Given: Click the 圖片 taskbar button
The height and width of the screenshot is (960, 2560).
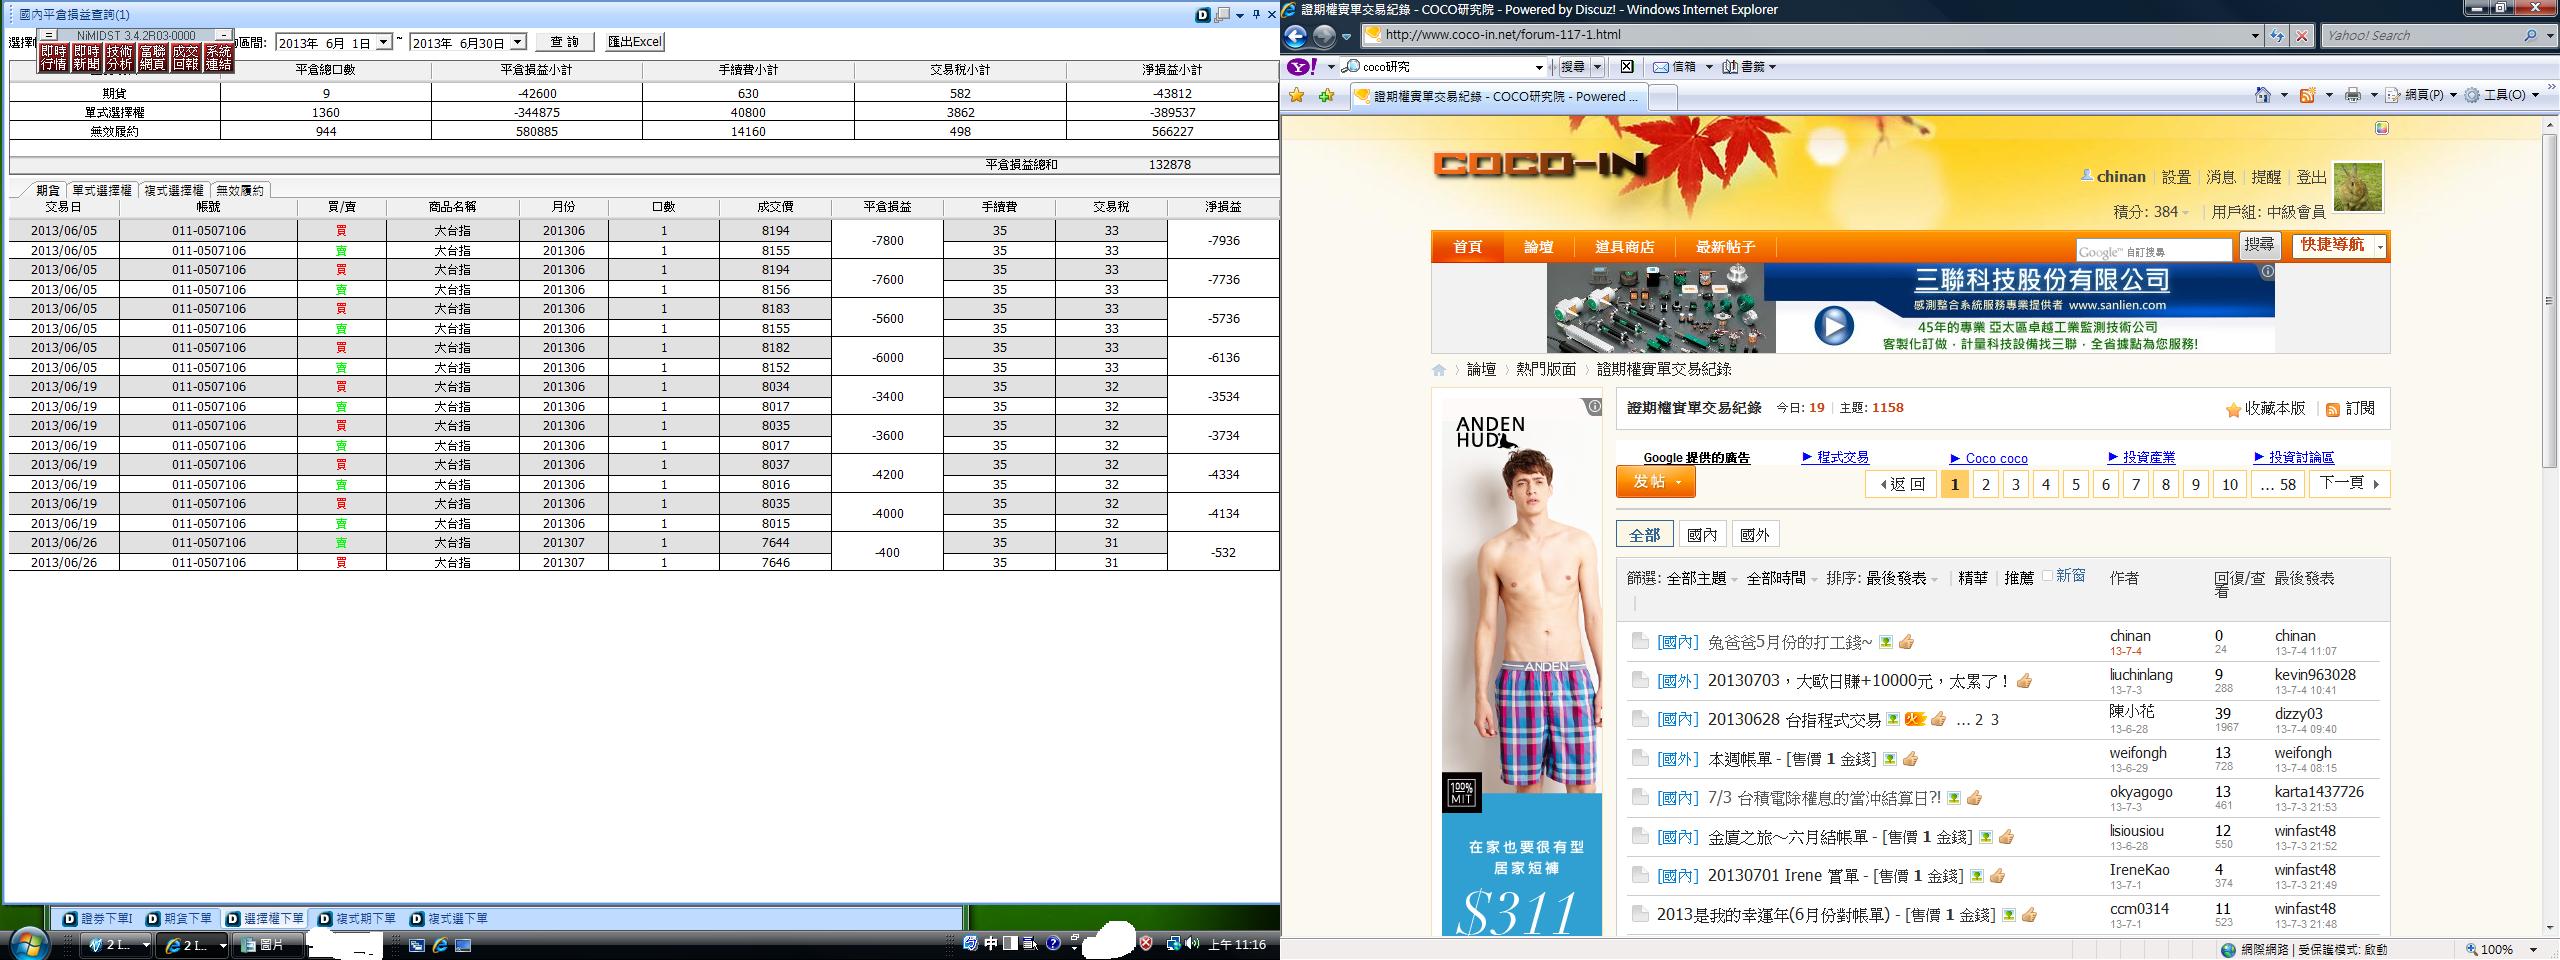Looking at the screenshot, I should (x=266, y=945).
